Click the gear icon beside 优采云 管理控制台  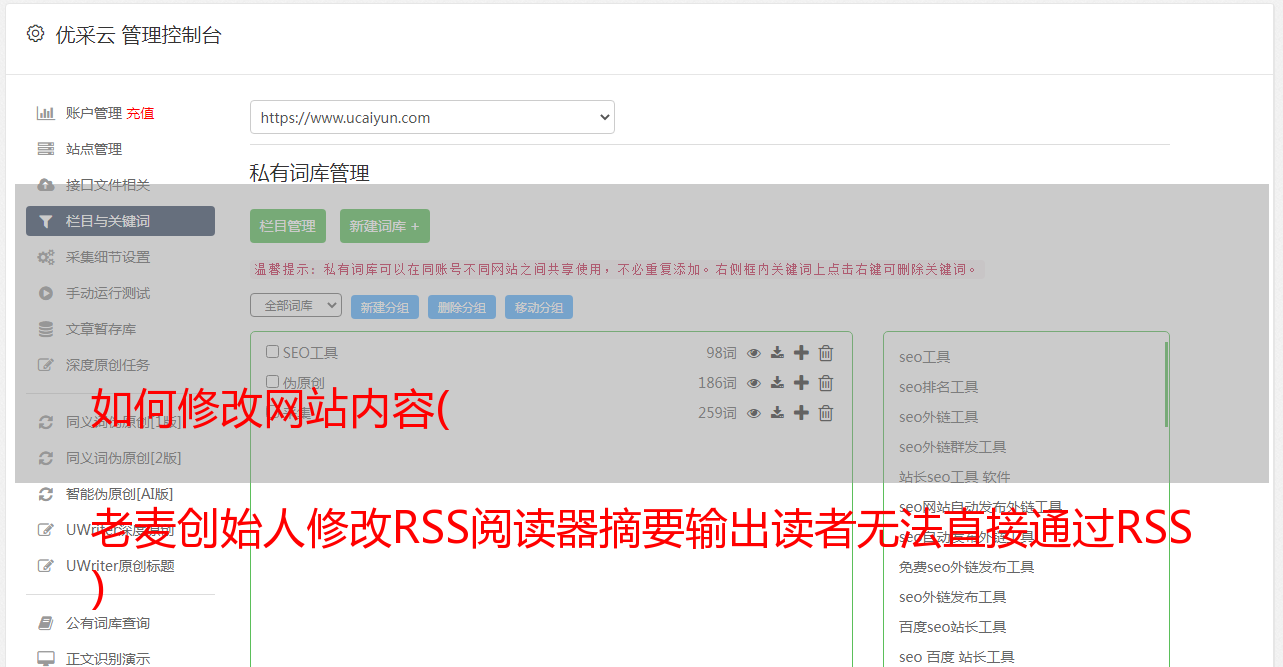36,34
